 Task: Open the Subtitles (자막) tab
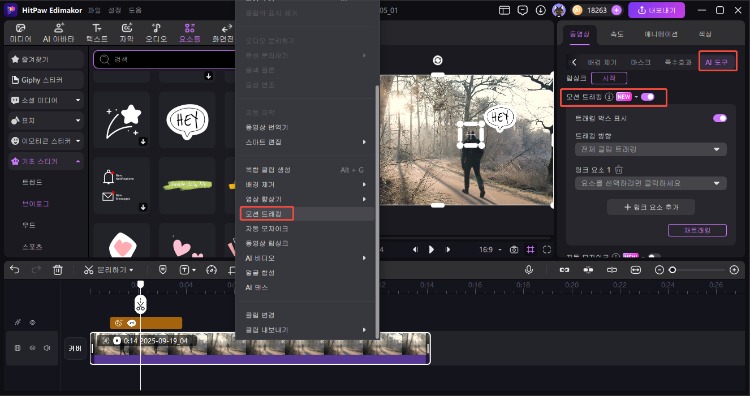pyautogui.click(x=127, y=33)
